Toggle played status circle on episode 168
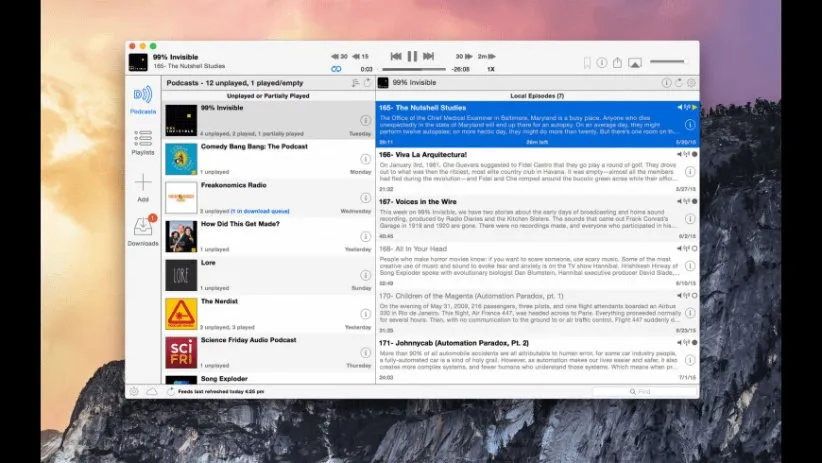Image resolution: width=822 pixels, height=463 pixels. [693, 248]
